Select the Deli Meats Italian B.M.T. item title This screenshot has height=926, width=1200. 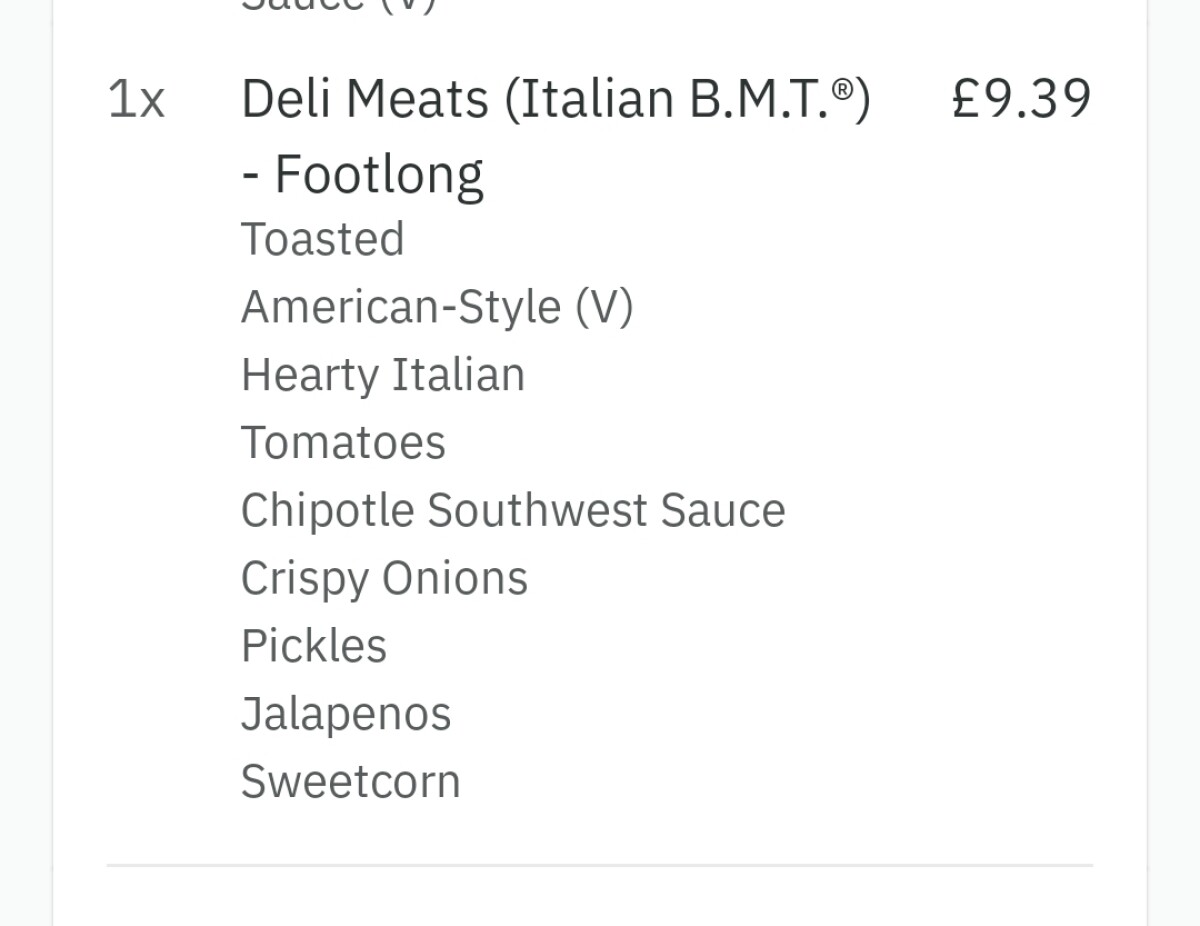point(556,137)
